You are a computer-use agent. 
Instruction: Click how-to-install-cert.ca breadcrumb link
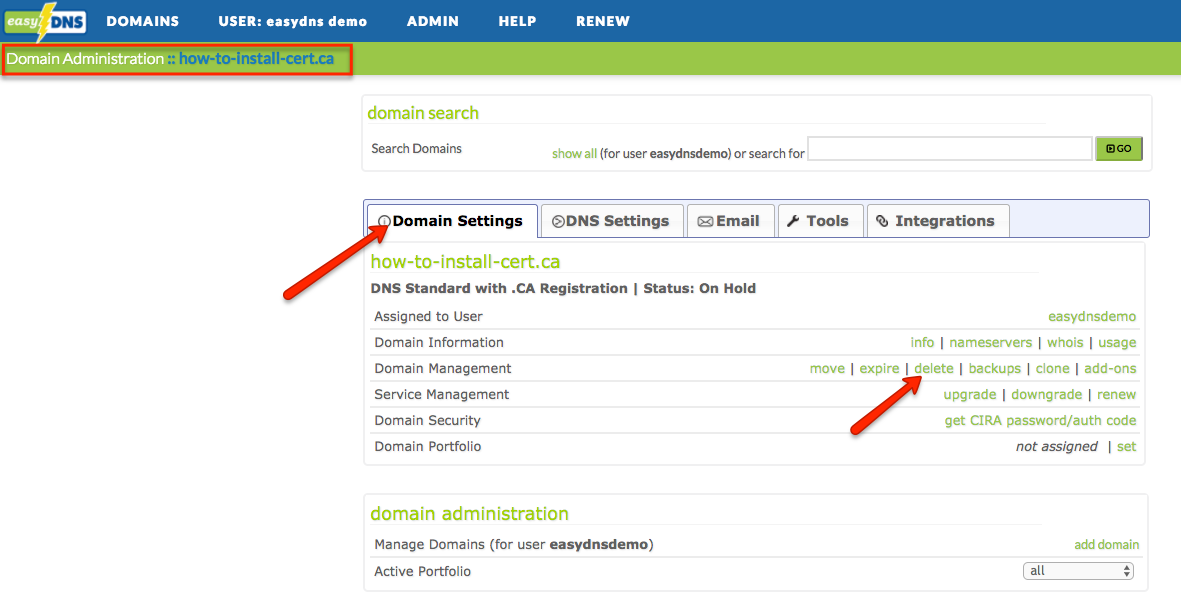256,59
